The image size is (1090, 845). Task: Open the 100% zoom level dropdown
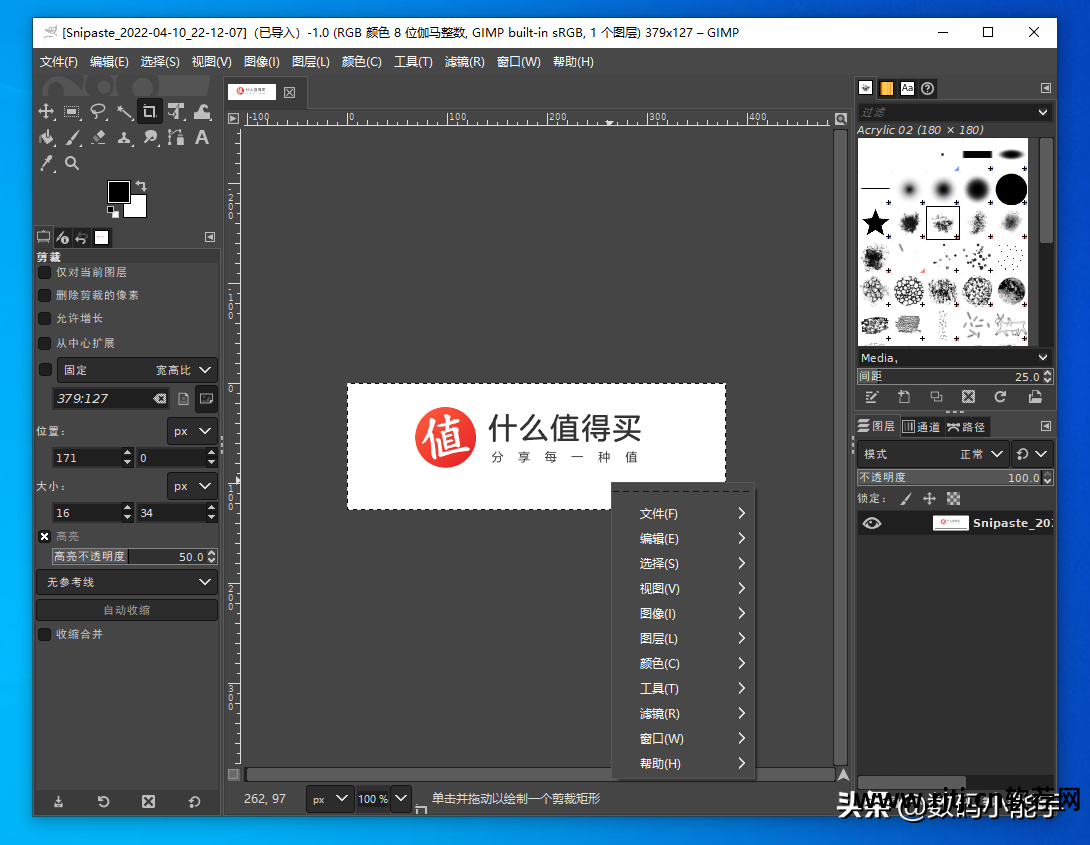click(x=401, y=799)
